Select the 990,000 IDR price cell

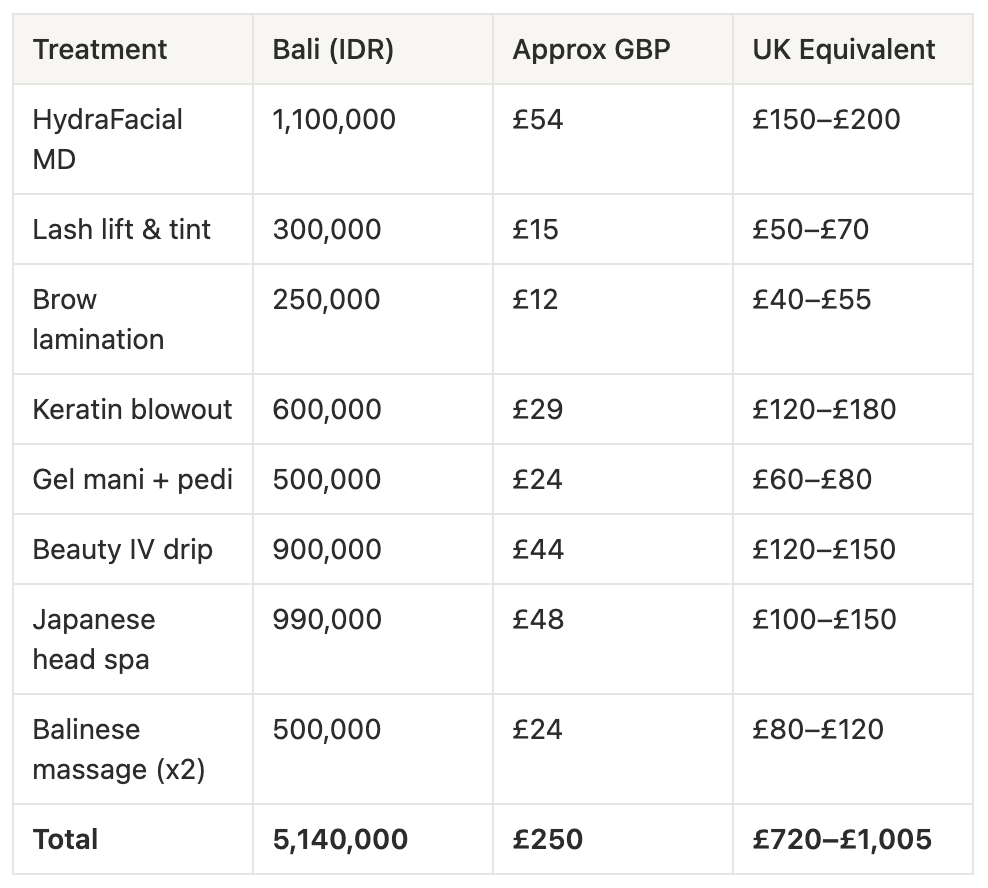pyautogui.click(x=373, y=639)
